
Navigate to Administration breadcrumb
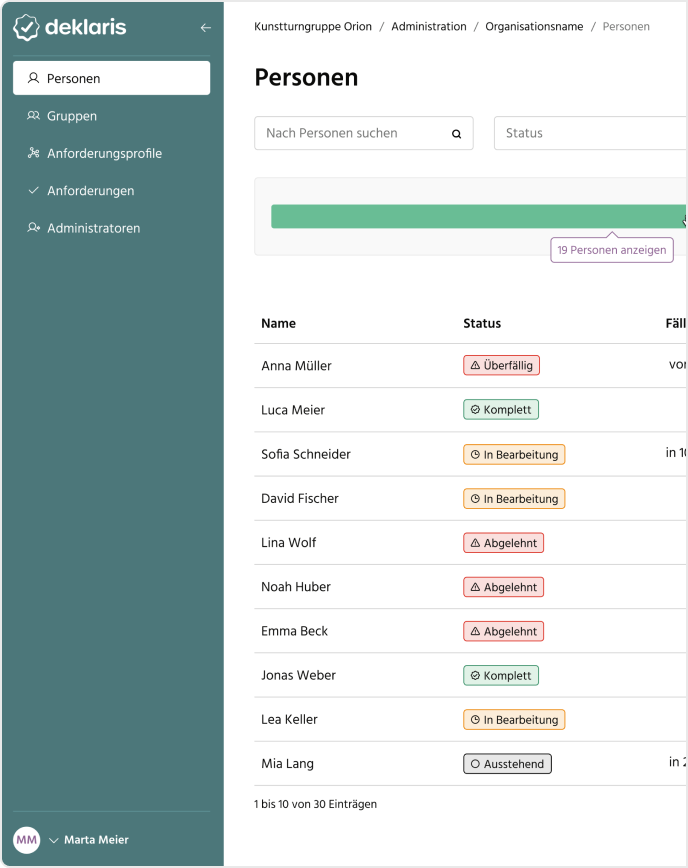428,27
